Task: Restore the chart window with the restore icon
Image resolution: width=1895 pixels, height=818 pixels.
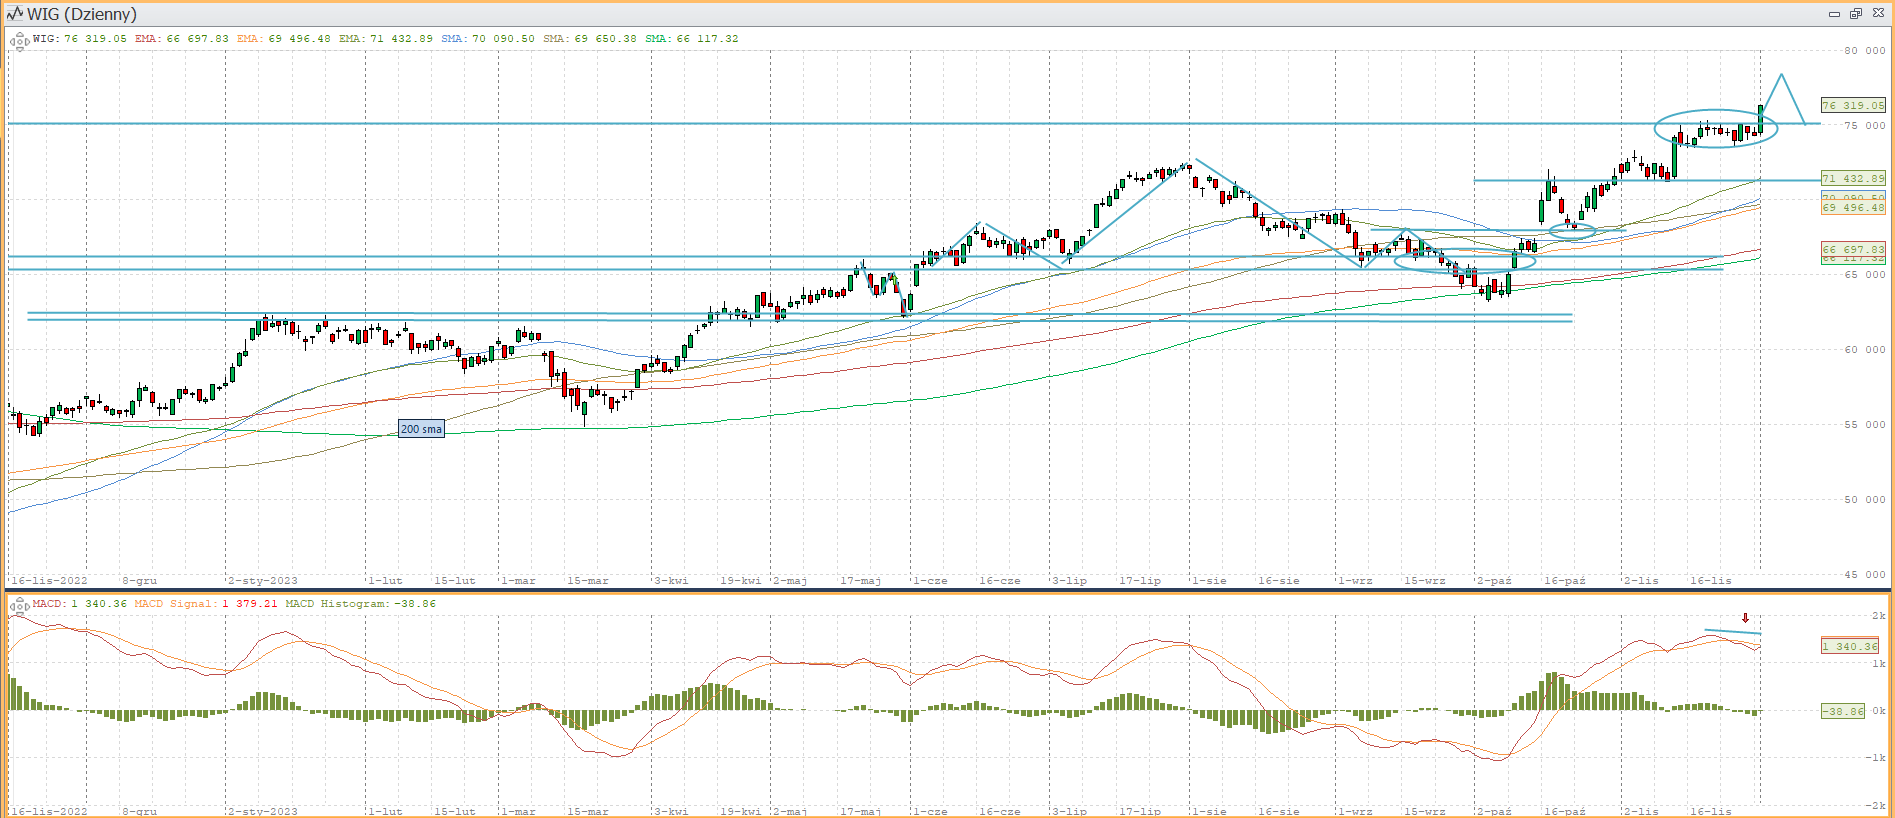Action: pos(1855,14)
